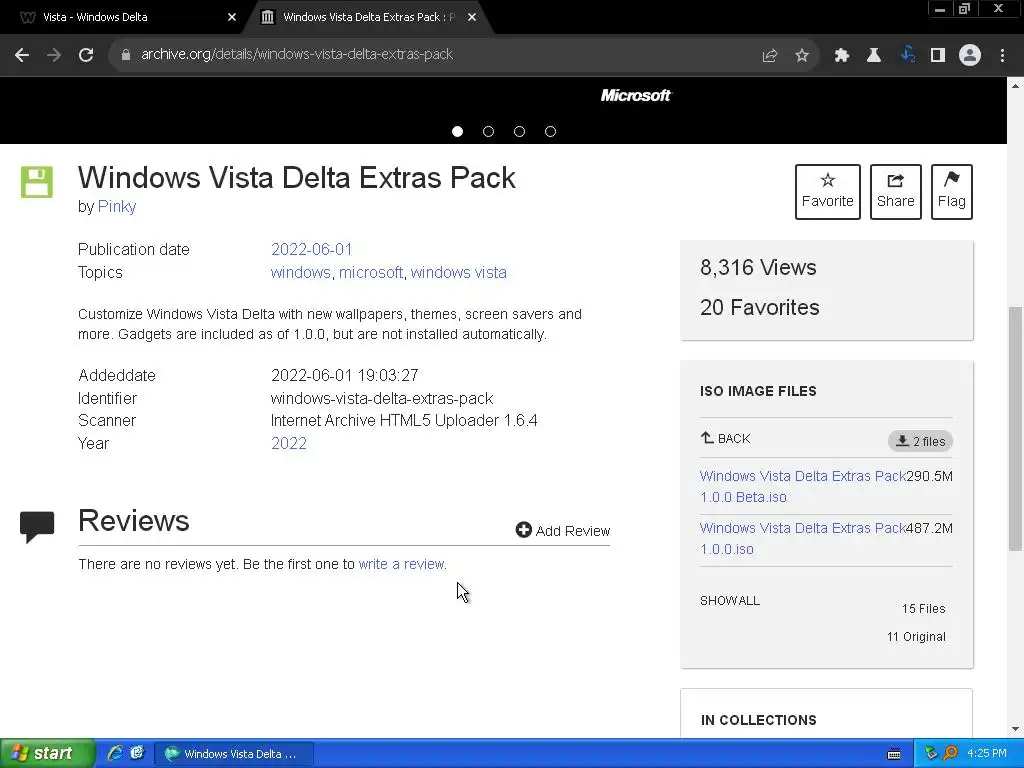Click the Reviews speech bubble icon
1024x768 pixels.
point(37,526)
